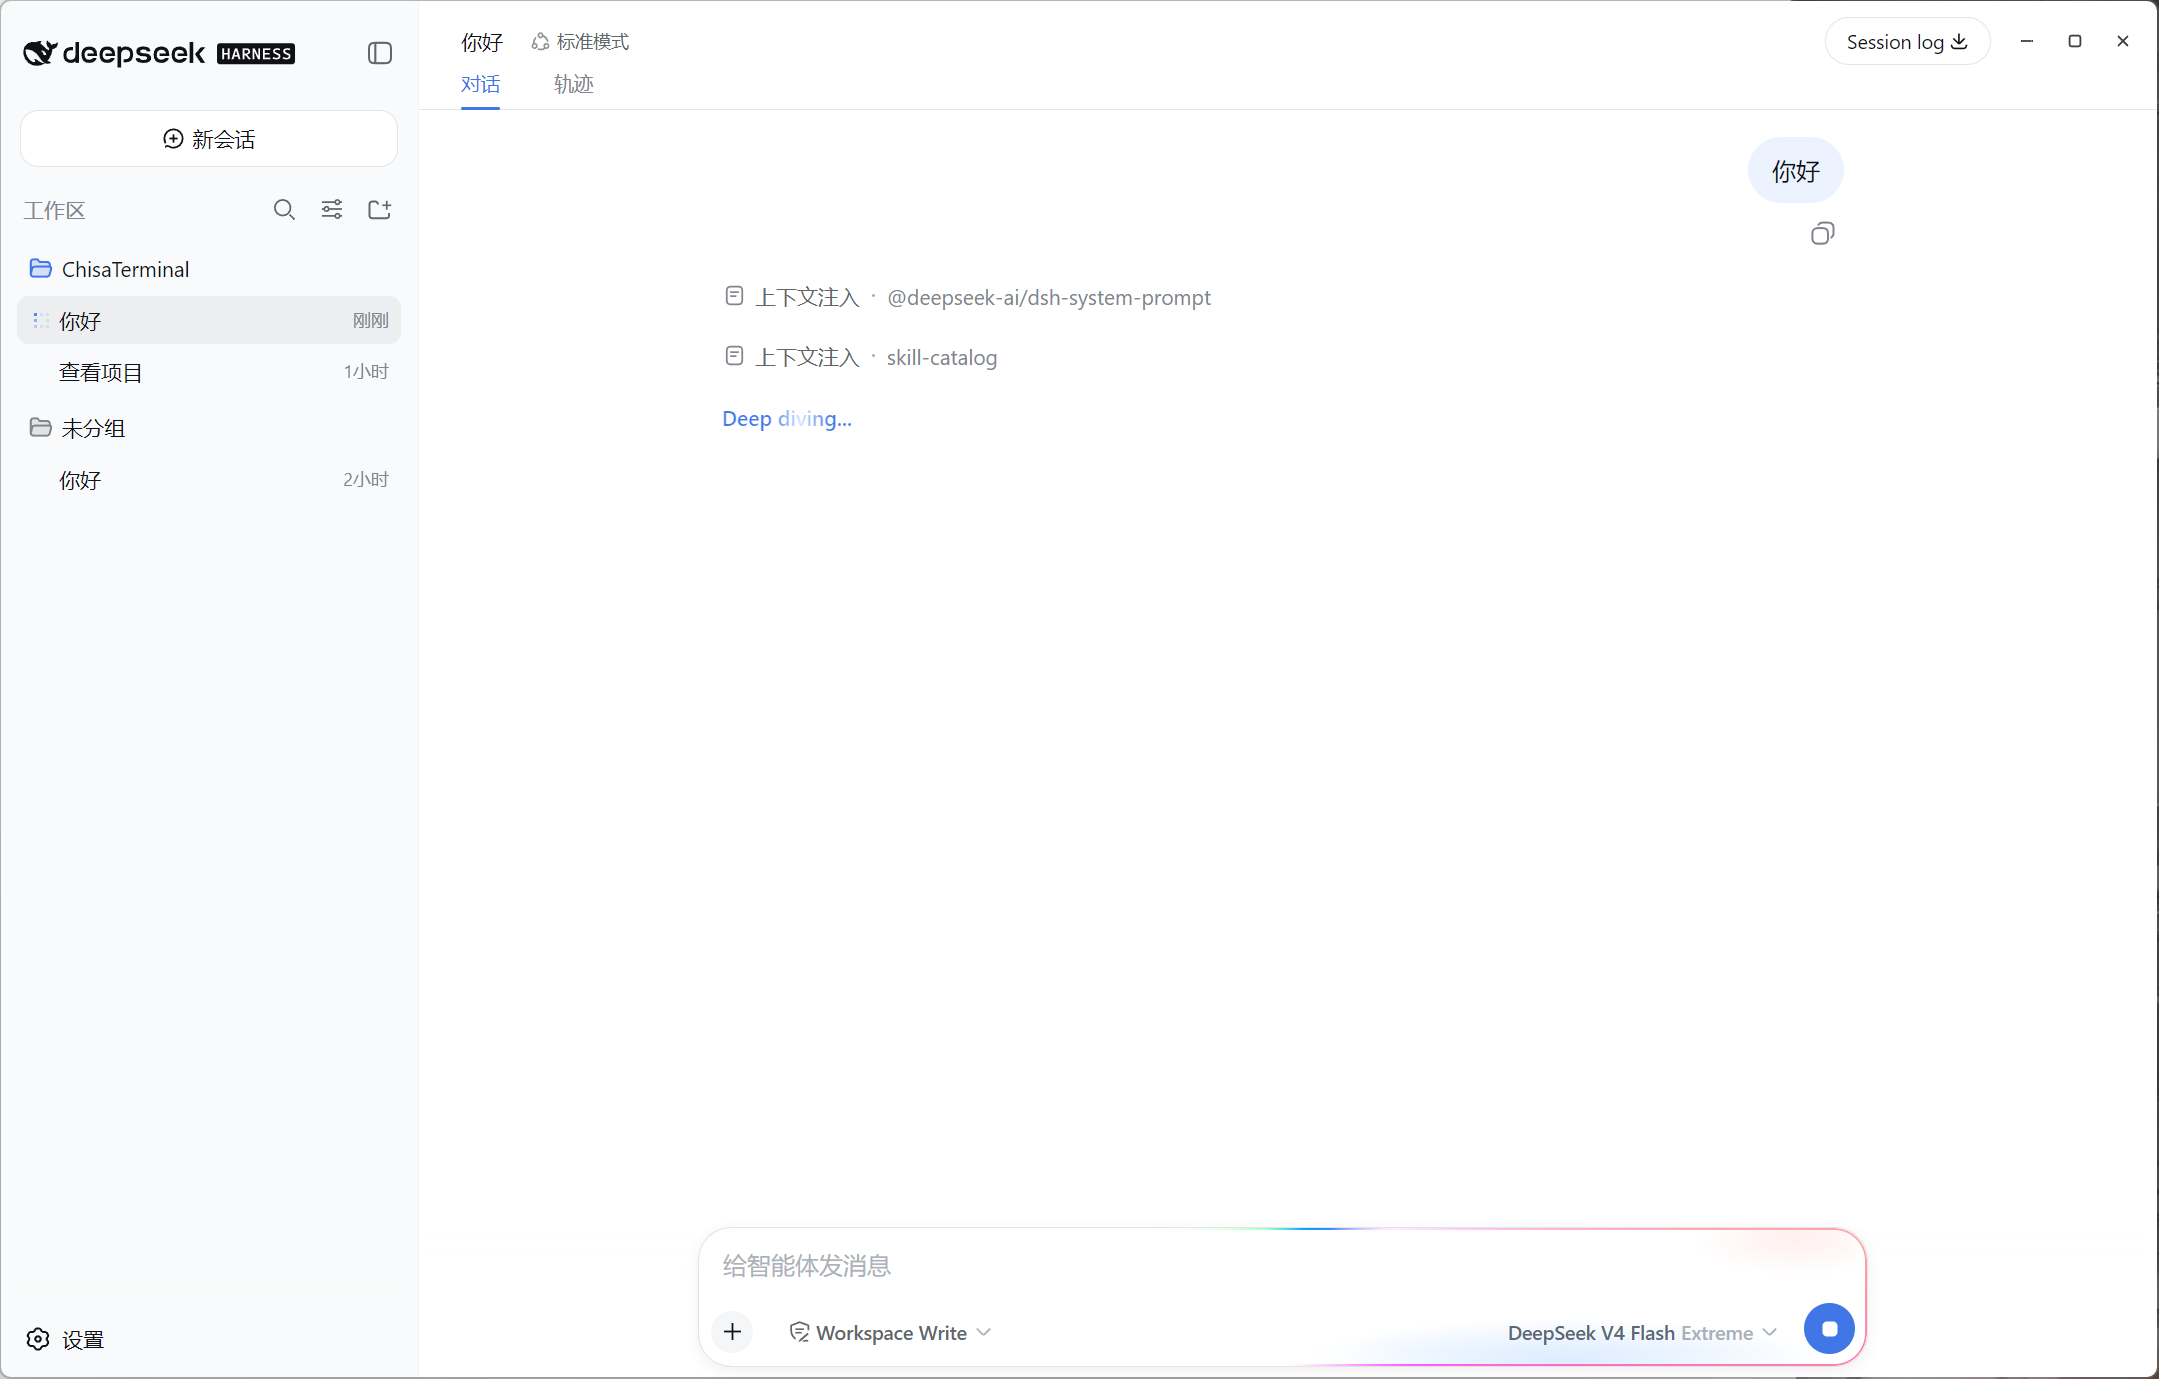Click the 工作区 section label
The image size is (2159, 1379).
pos(55,210)
